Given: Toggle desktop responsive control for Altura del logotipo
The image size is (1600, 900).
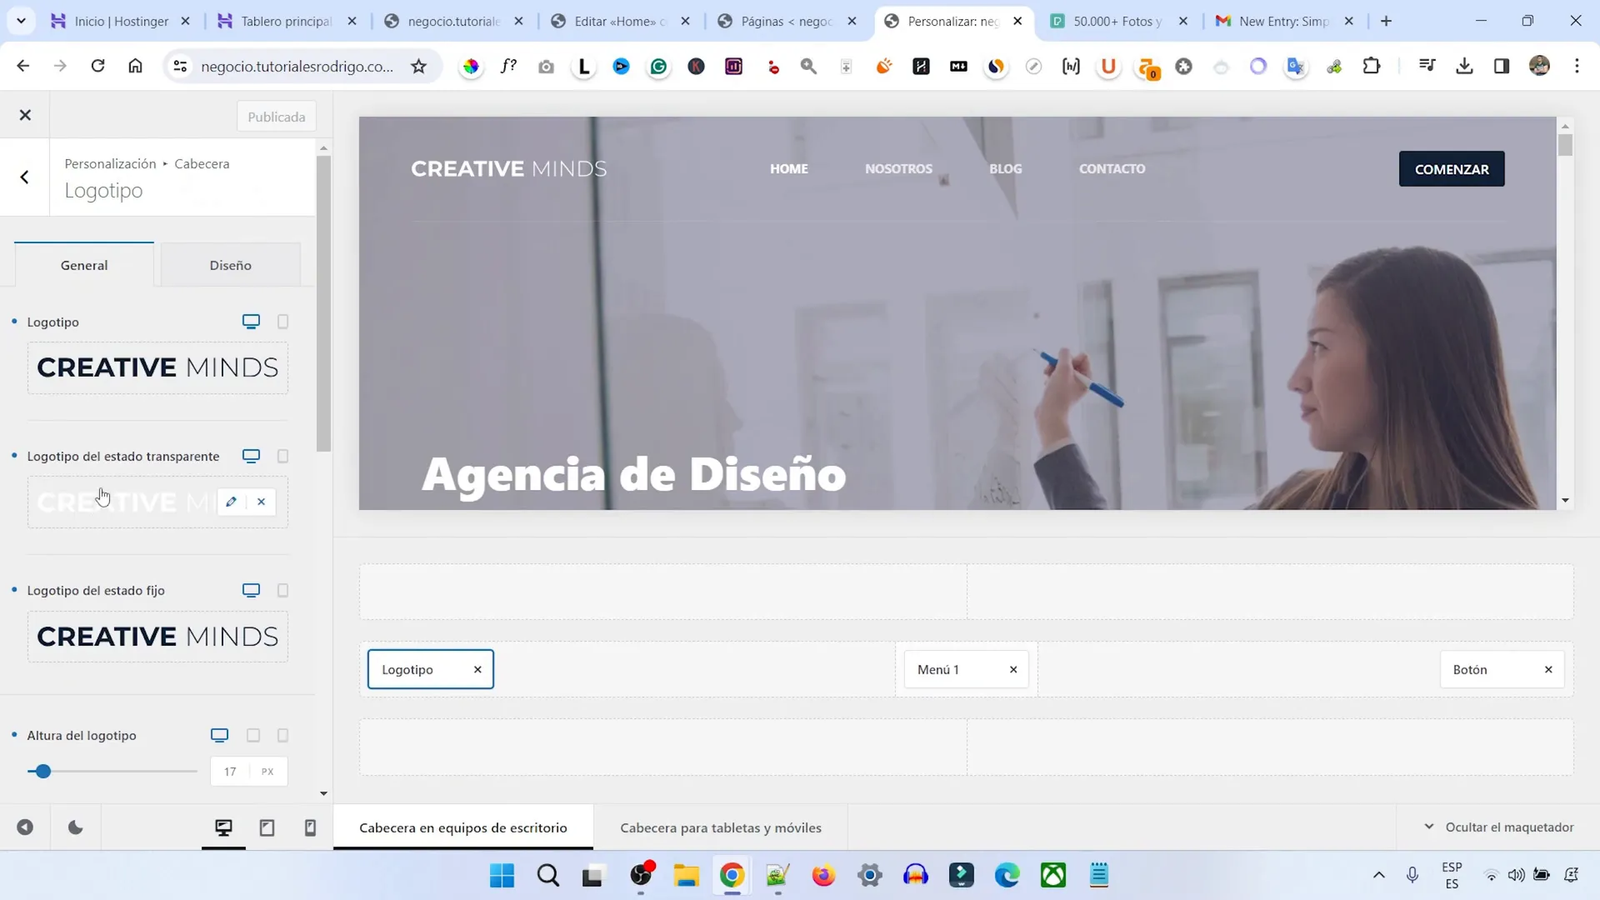Looking at the screenshot, I should coord(219,735).
